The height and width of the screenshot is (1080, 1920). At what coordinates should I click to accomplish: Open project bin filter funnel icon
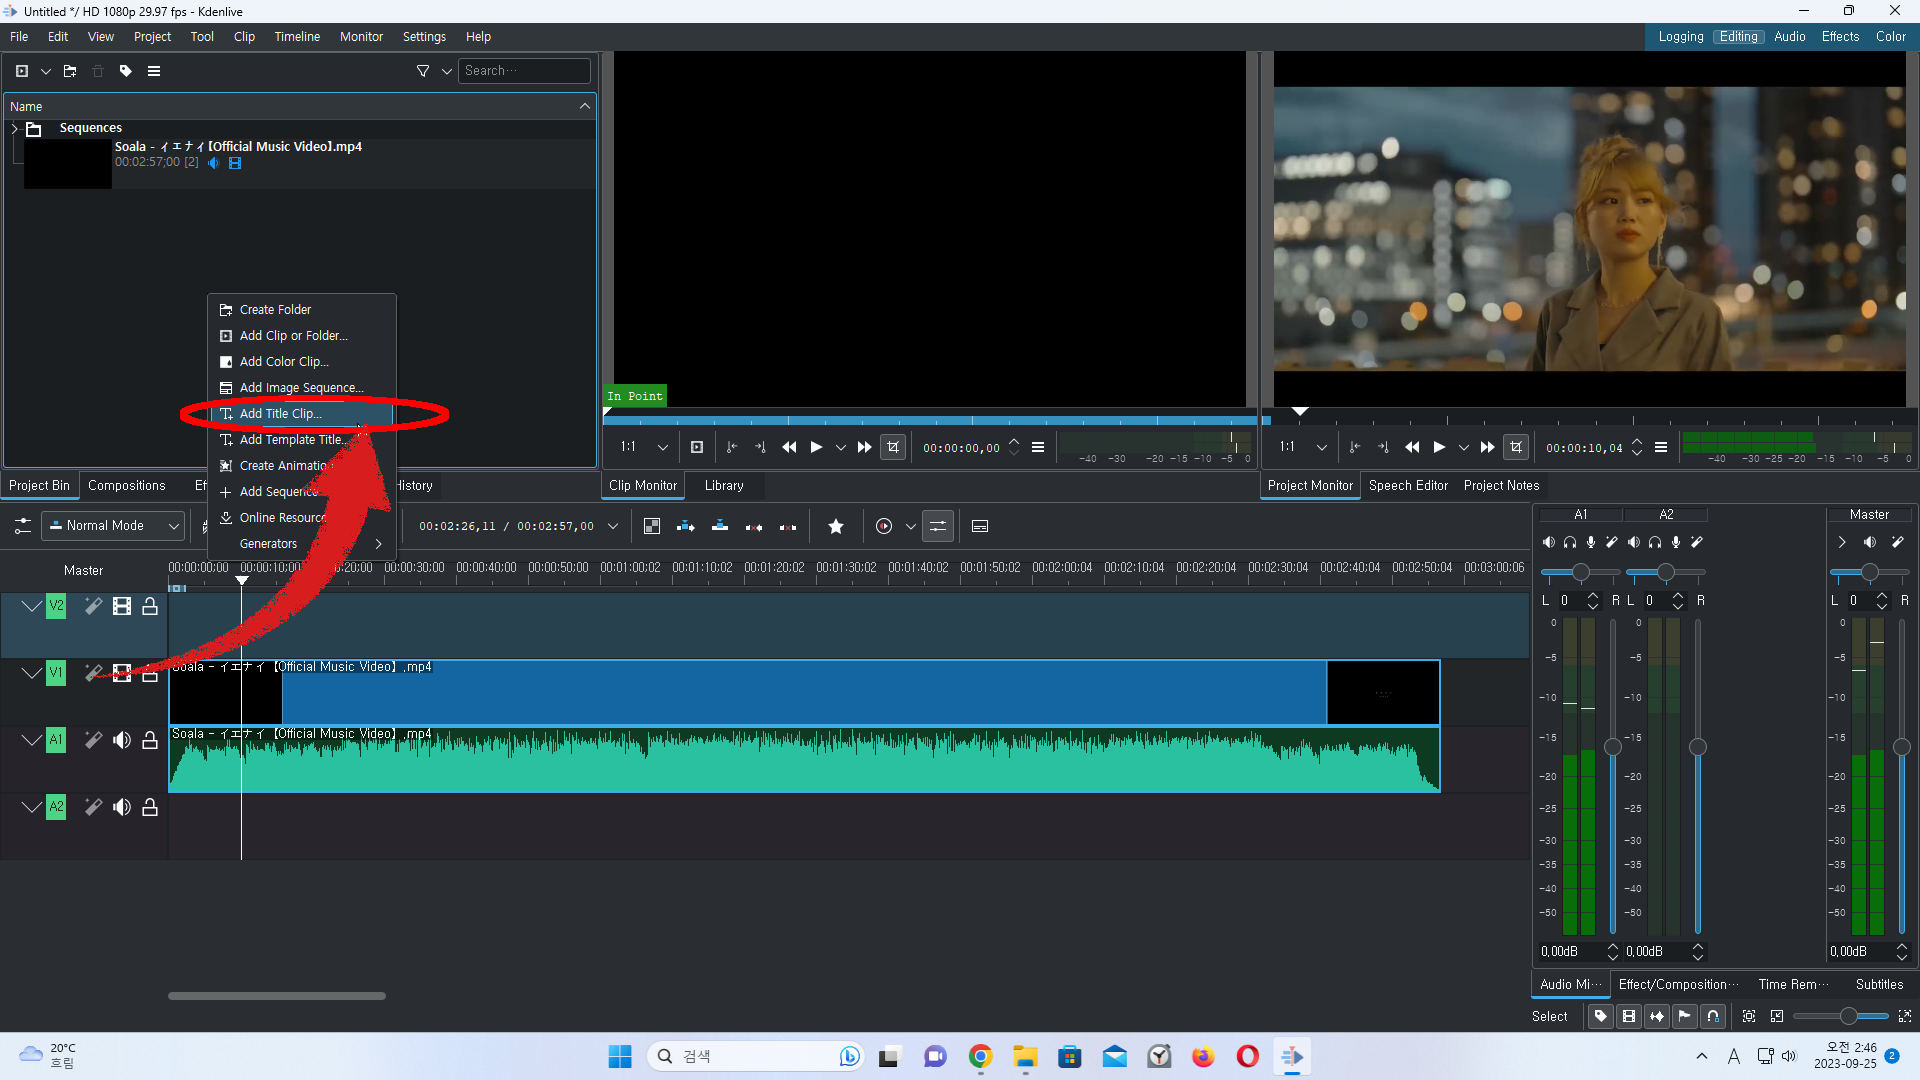tap(423, 71)
